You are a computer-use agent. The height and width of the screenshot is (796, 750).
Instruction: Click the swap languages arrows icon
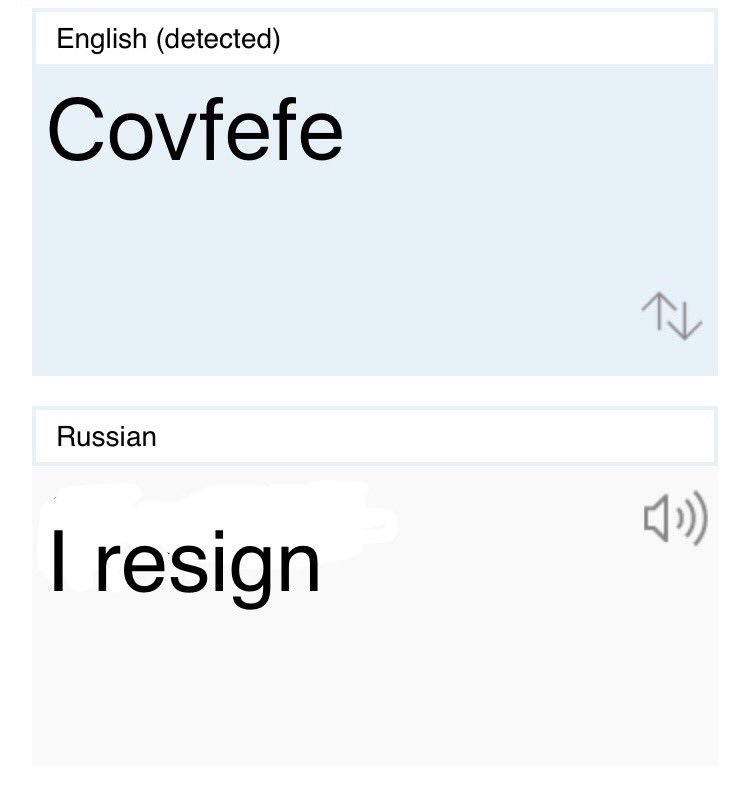[x=672, y=315]
